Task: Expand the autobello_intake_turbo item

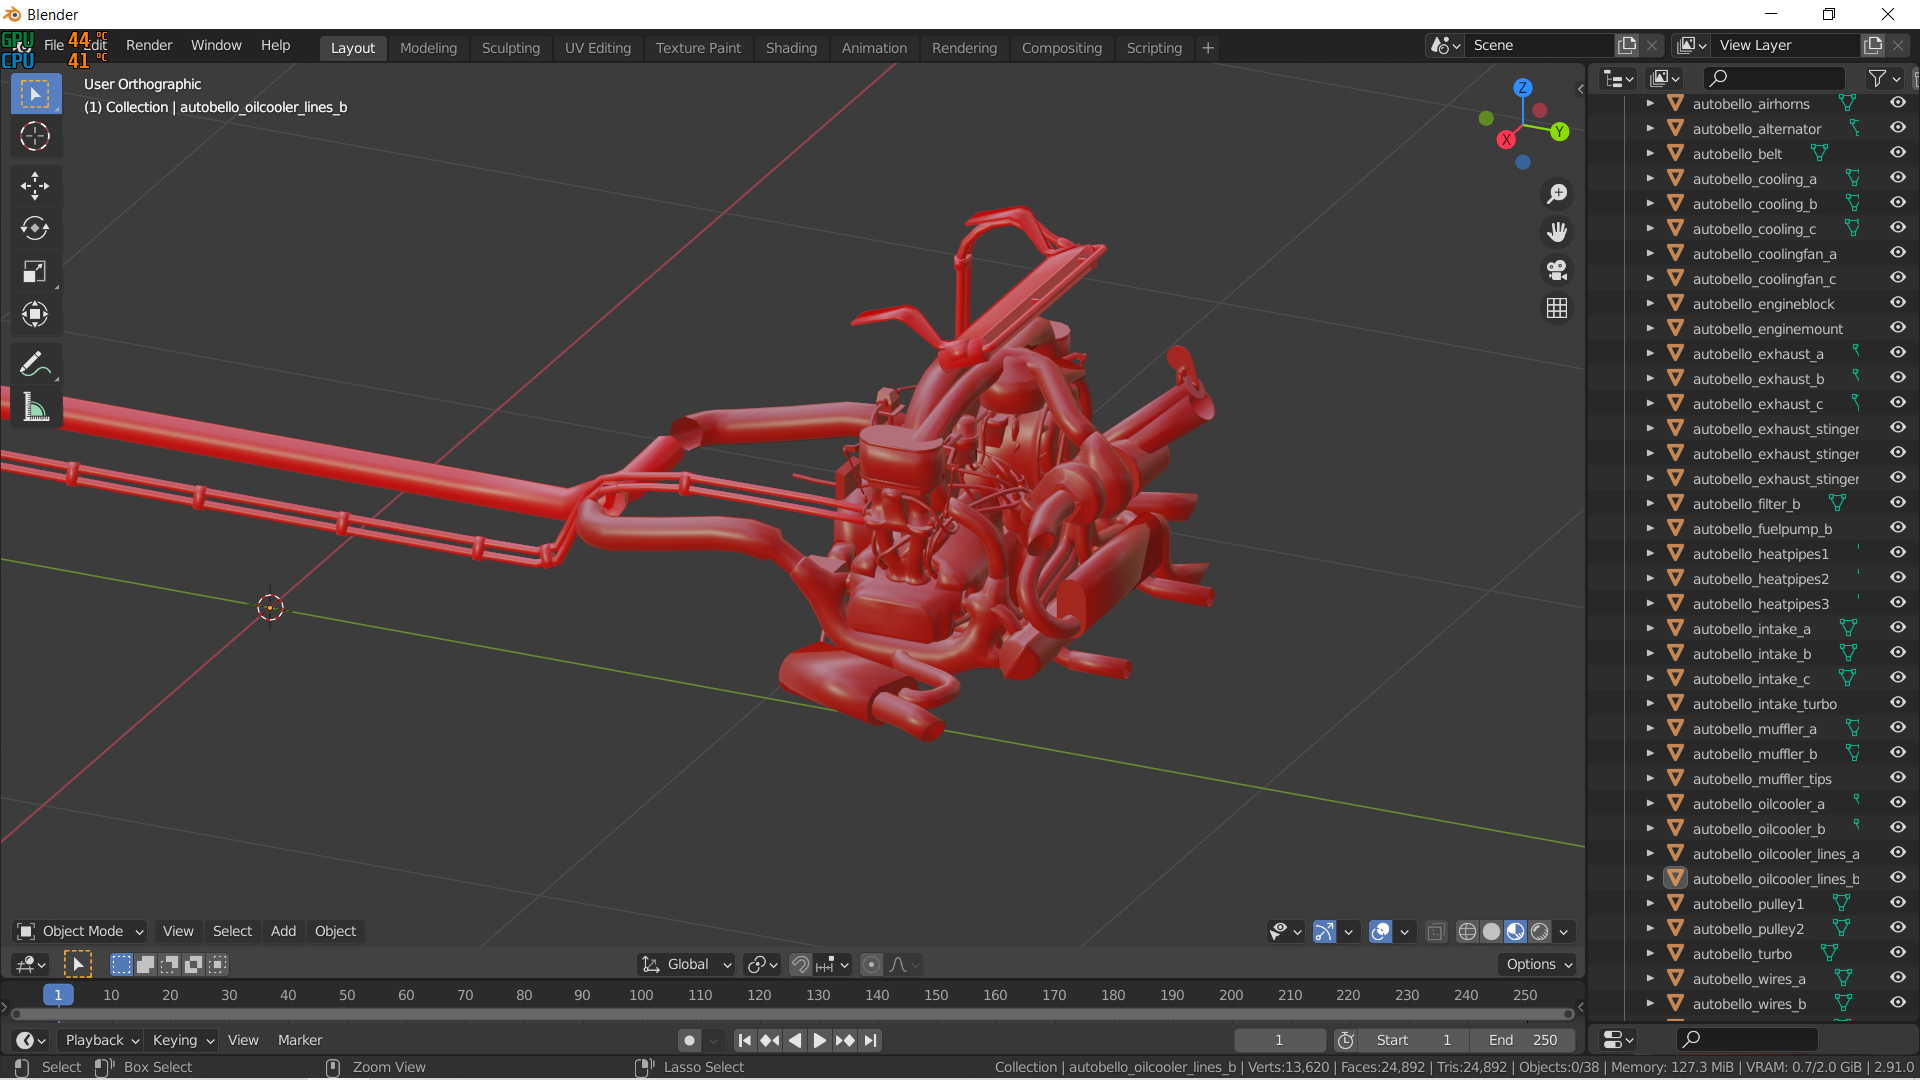Action: point(1650,703)
